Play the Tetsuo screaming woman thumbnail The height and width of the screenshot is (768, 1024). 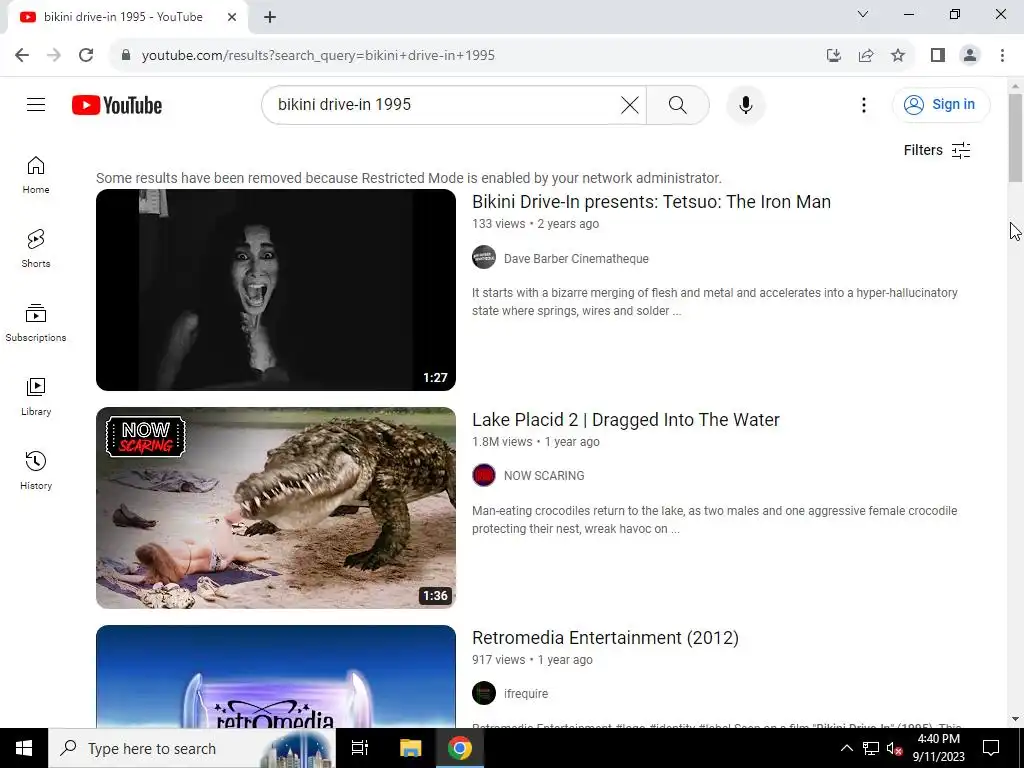pos(276,290)
